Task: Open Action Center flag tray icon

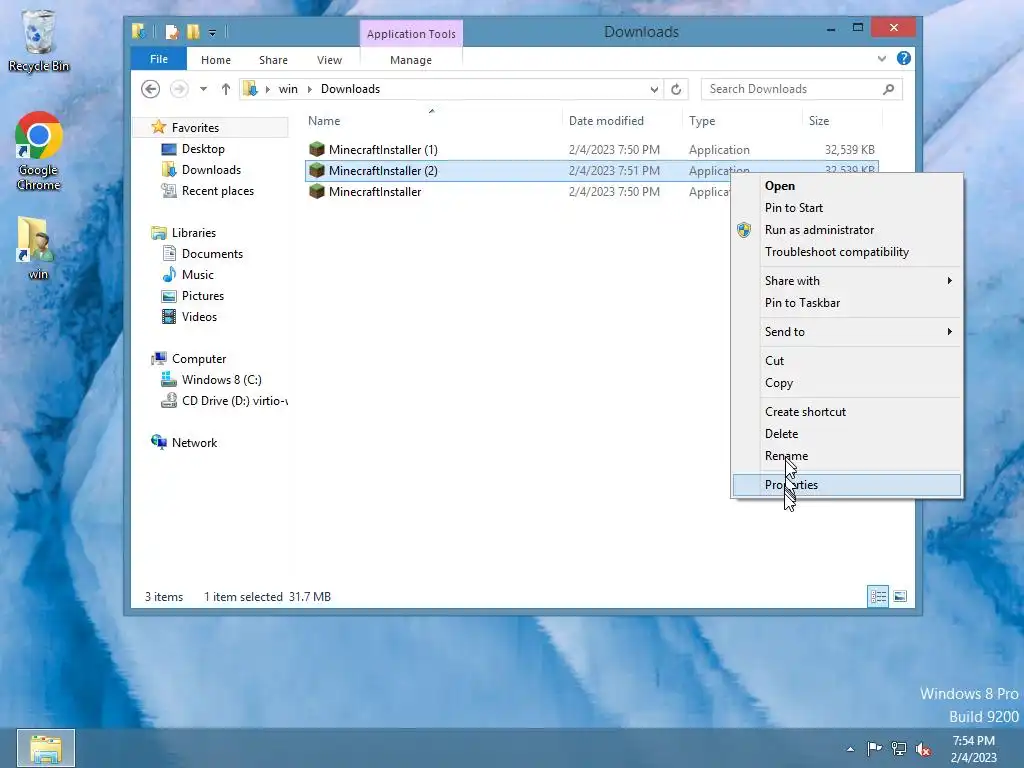Action: [874, 748]
